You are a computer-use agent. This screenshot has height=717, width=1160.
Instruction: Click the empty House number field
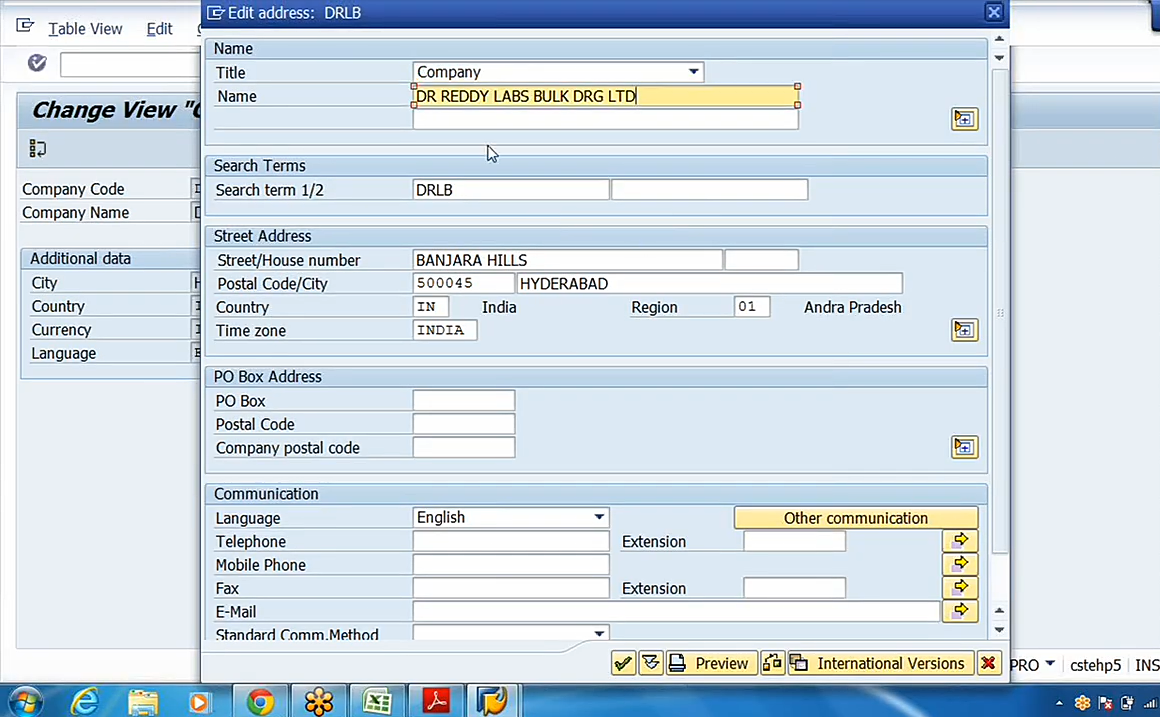point(761,260)
